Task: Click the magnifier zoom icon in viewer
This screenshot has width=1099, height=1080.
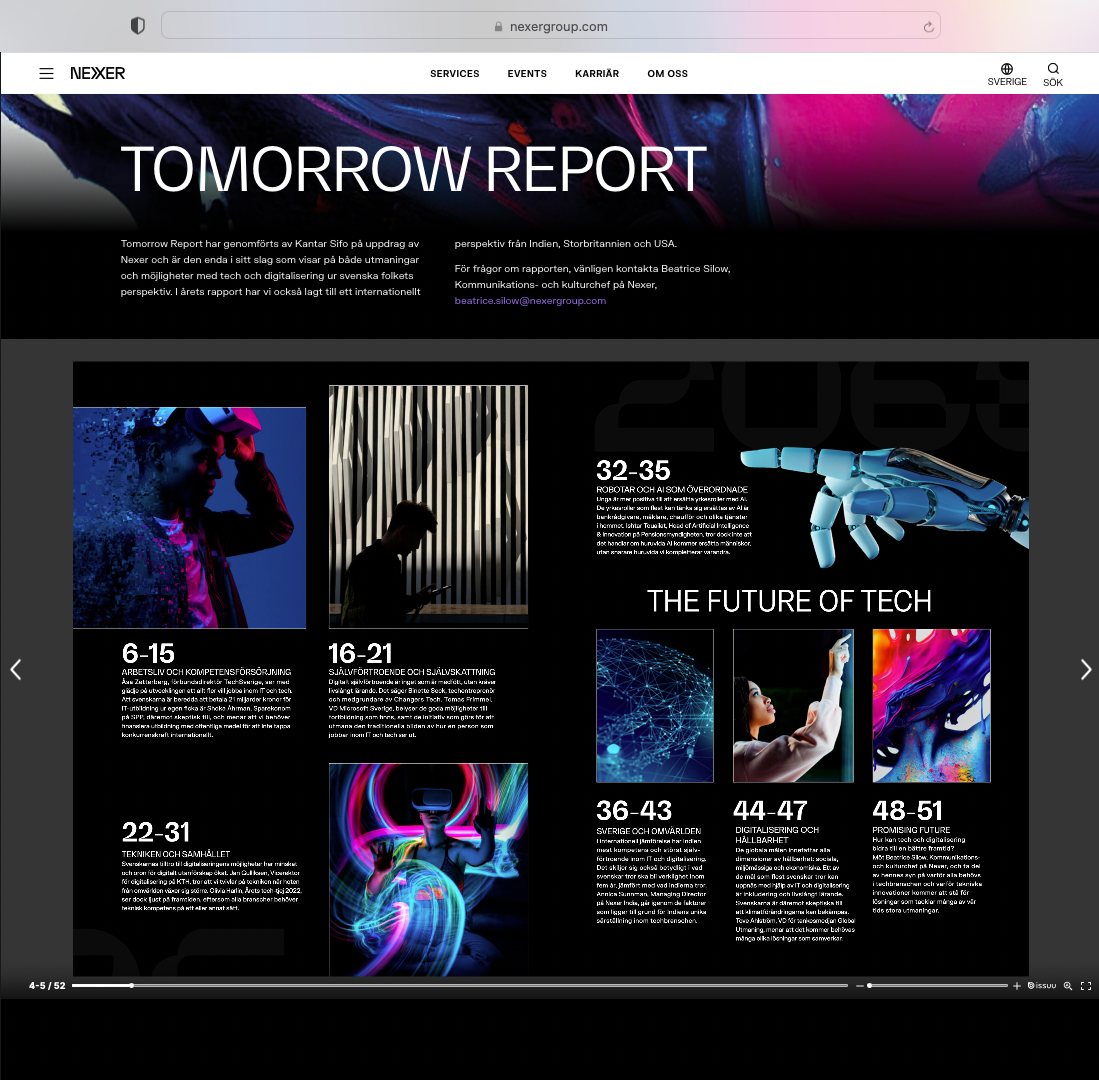Action: [1067, 985]
